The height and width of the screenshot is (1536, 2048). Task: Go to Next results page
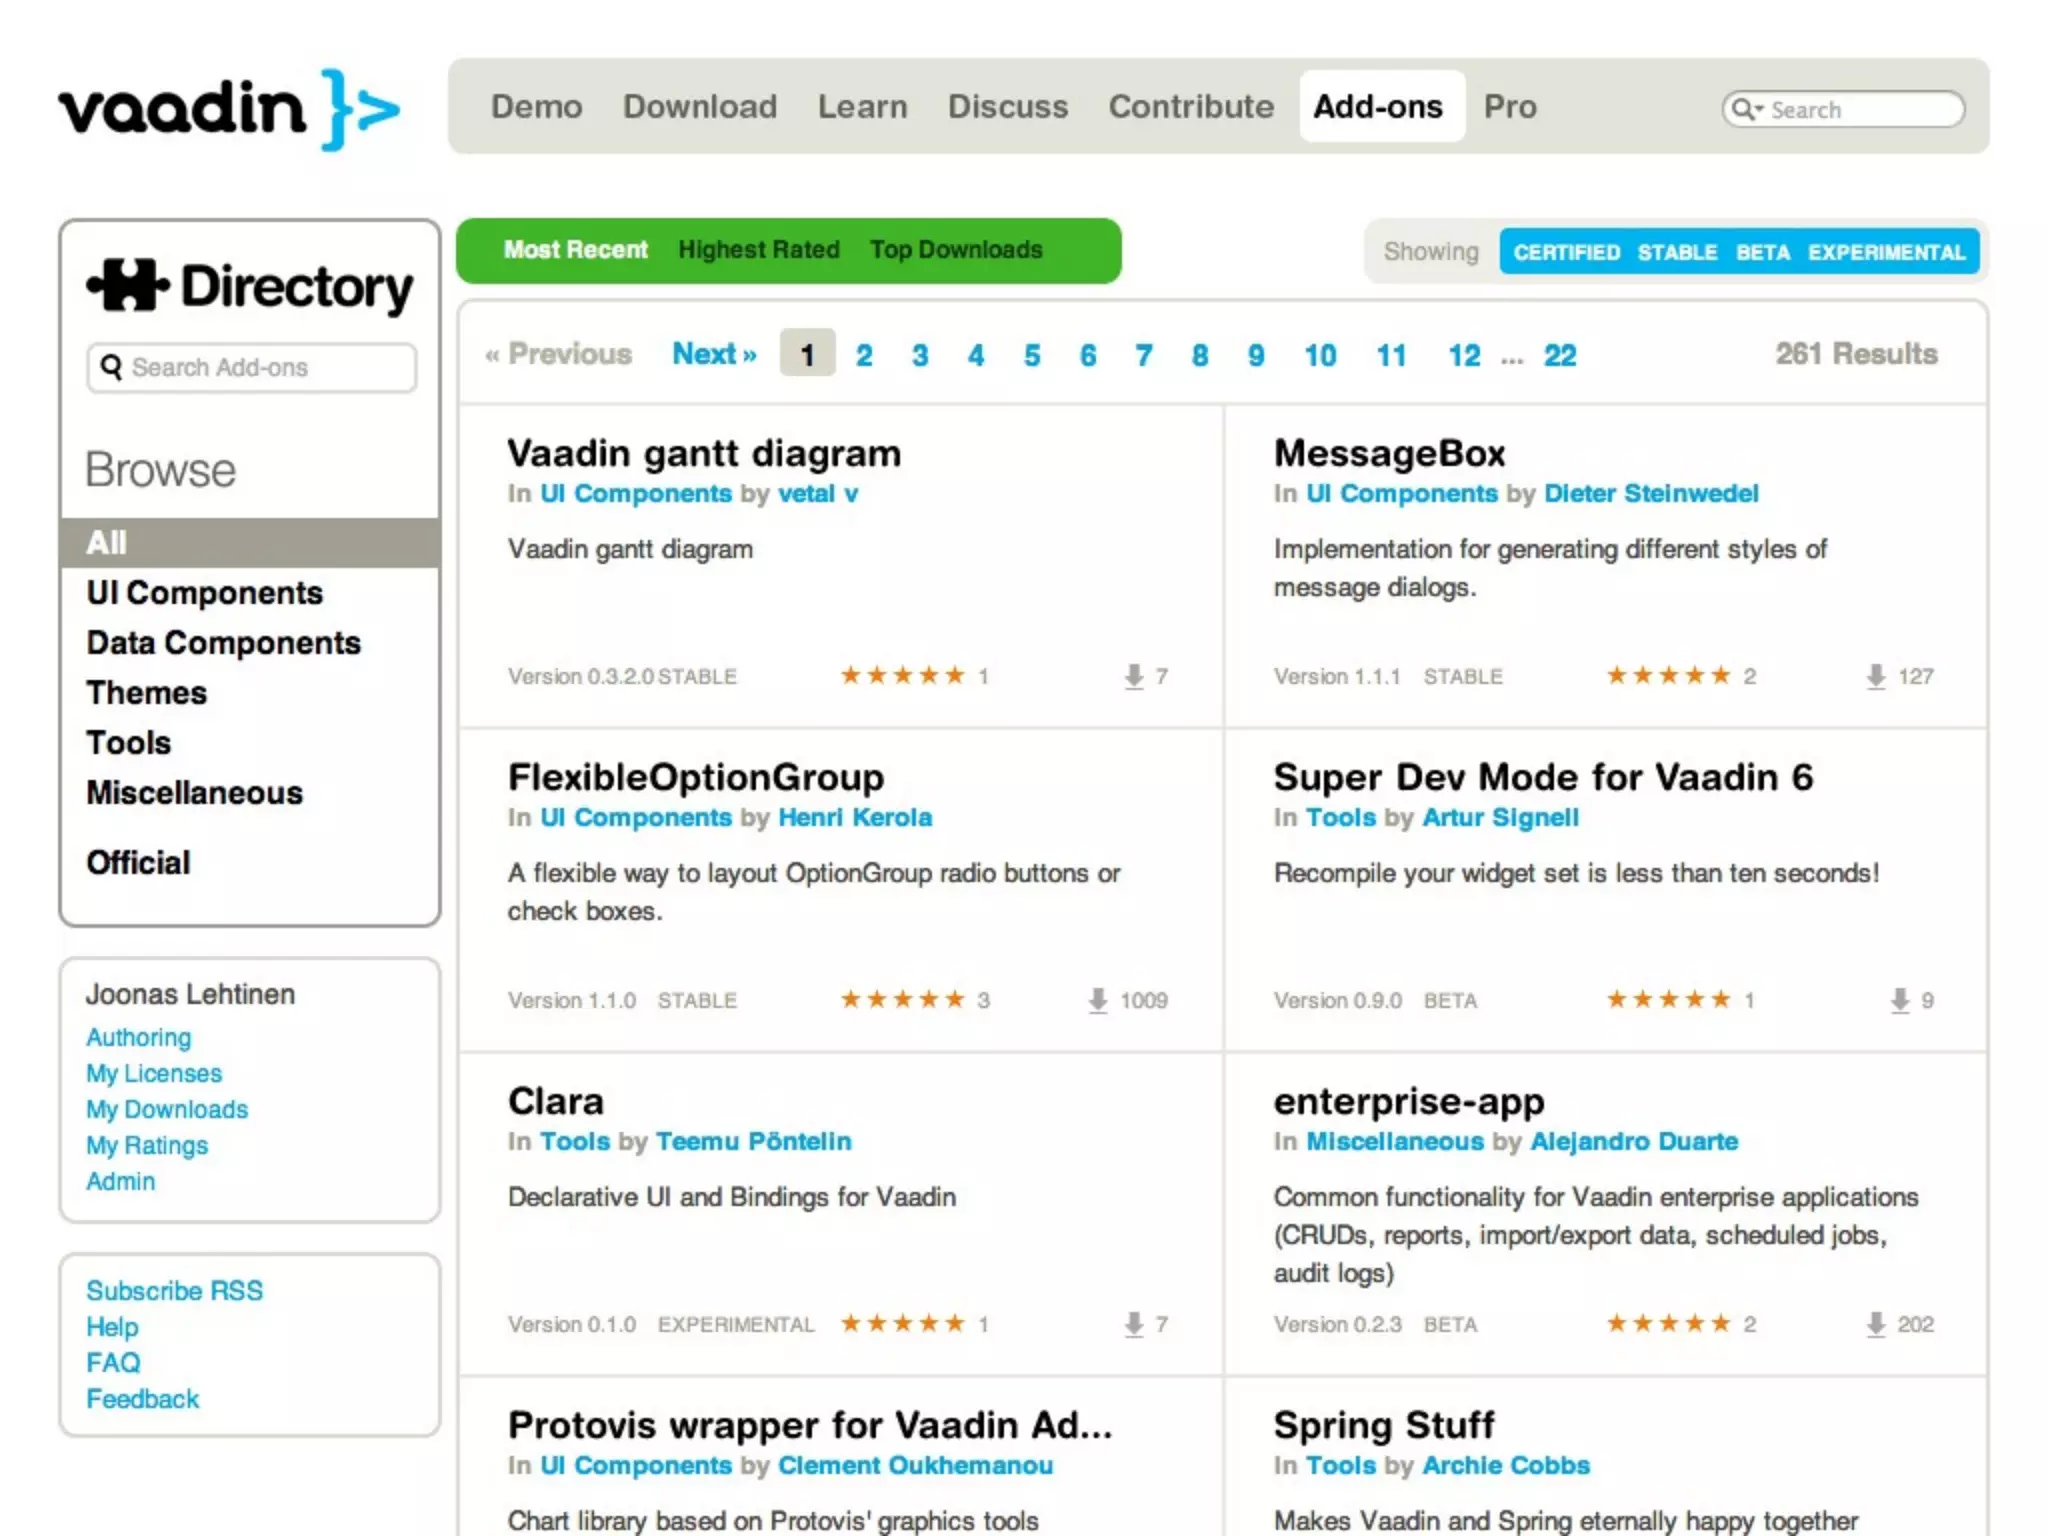pos(714,354)
